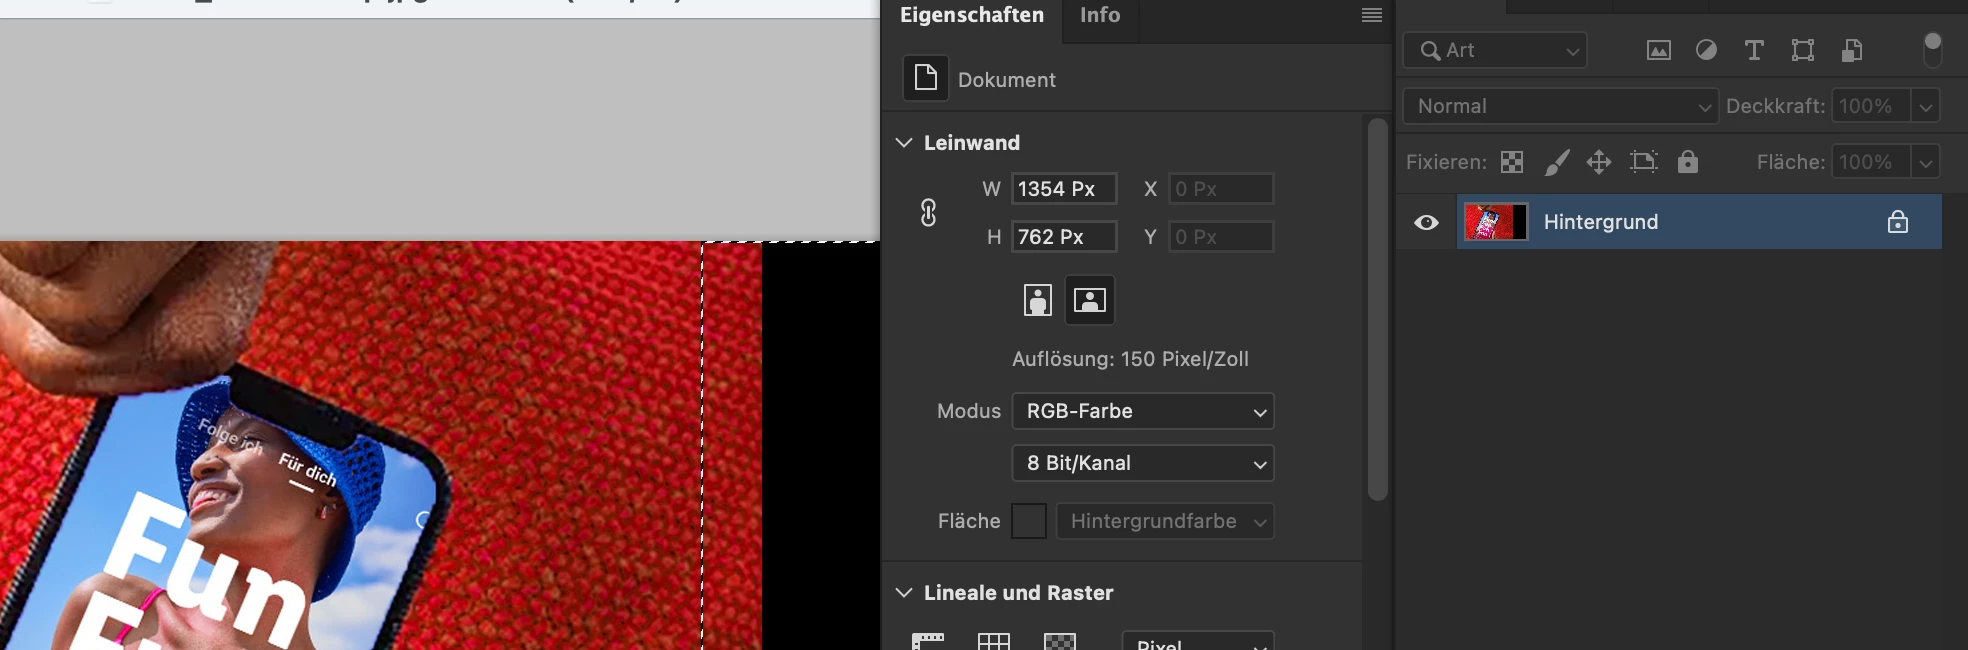1968x650 pixels.
Task: Lock image pixels brush icon
Action: [x=1557, y=162]
